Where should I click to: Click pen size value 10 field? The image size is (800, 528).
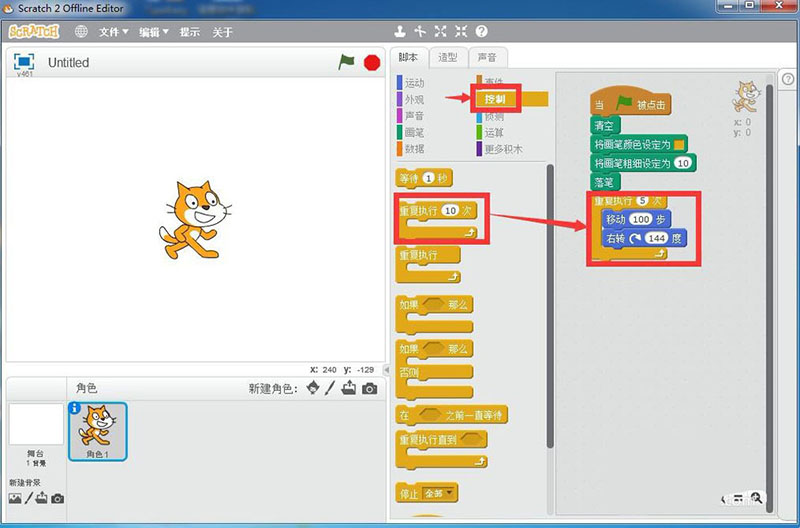tap(683, 163)
